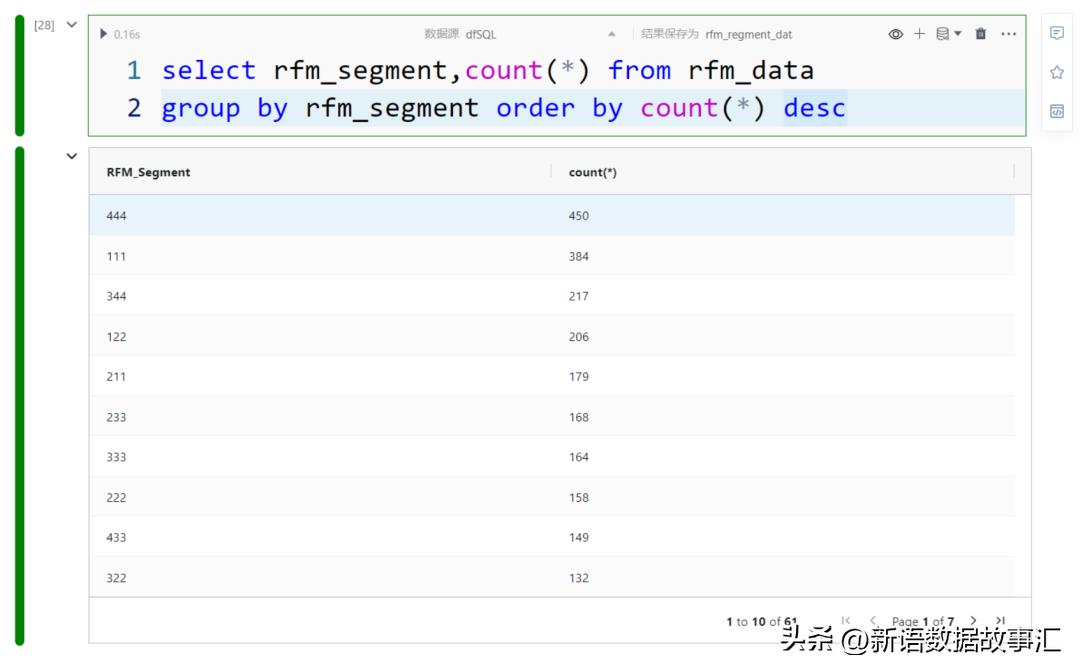Delete the cell with trash icon
Viewport: 1080px width, 672px height.
click(981, 34)
